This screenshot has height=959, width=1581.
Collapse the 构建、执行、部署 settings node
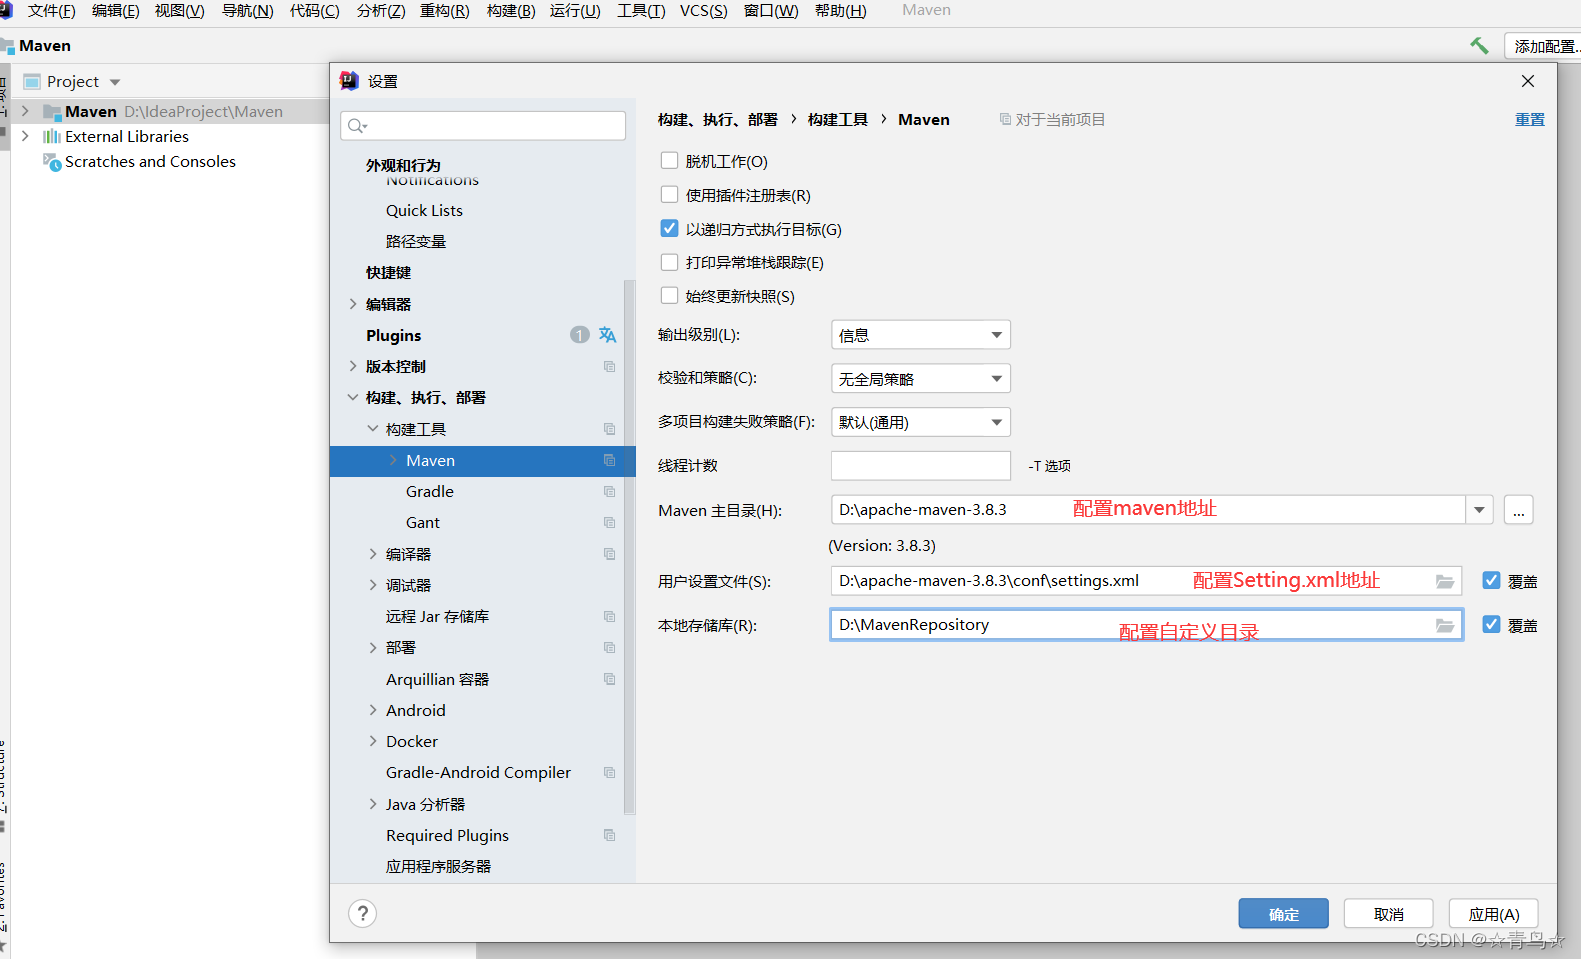pos(353,397)
